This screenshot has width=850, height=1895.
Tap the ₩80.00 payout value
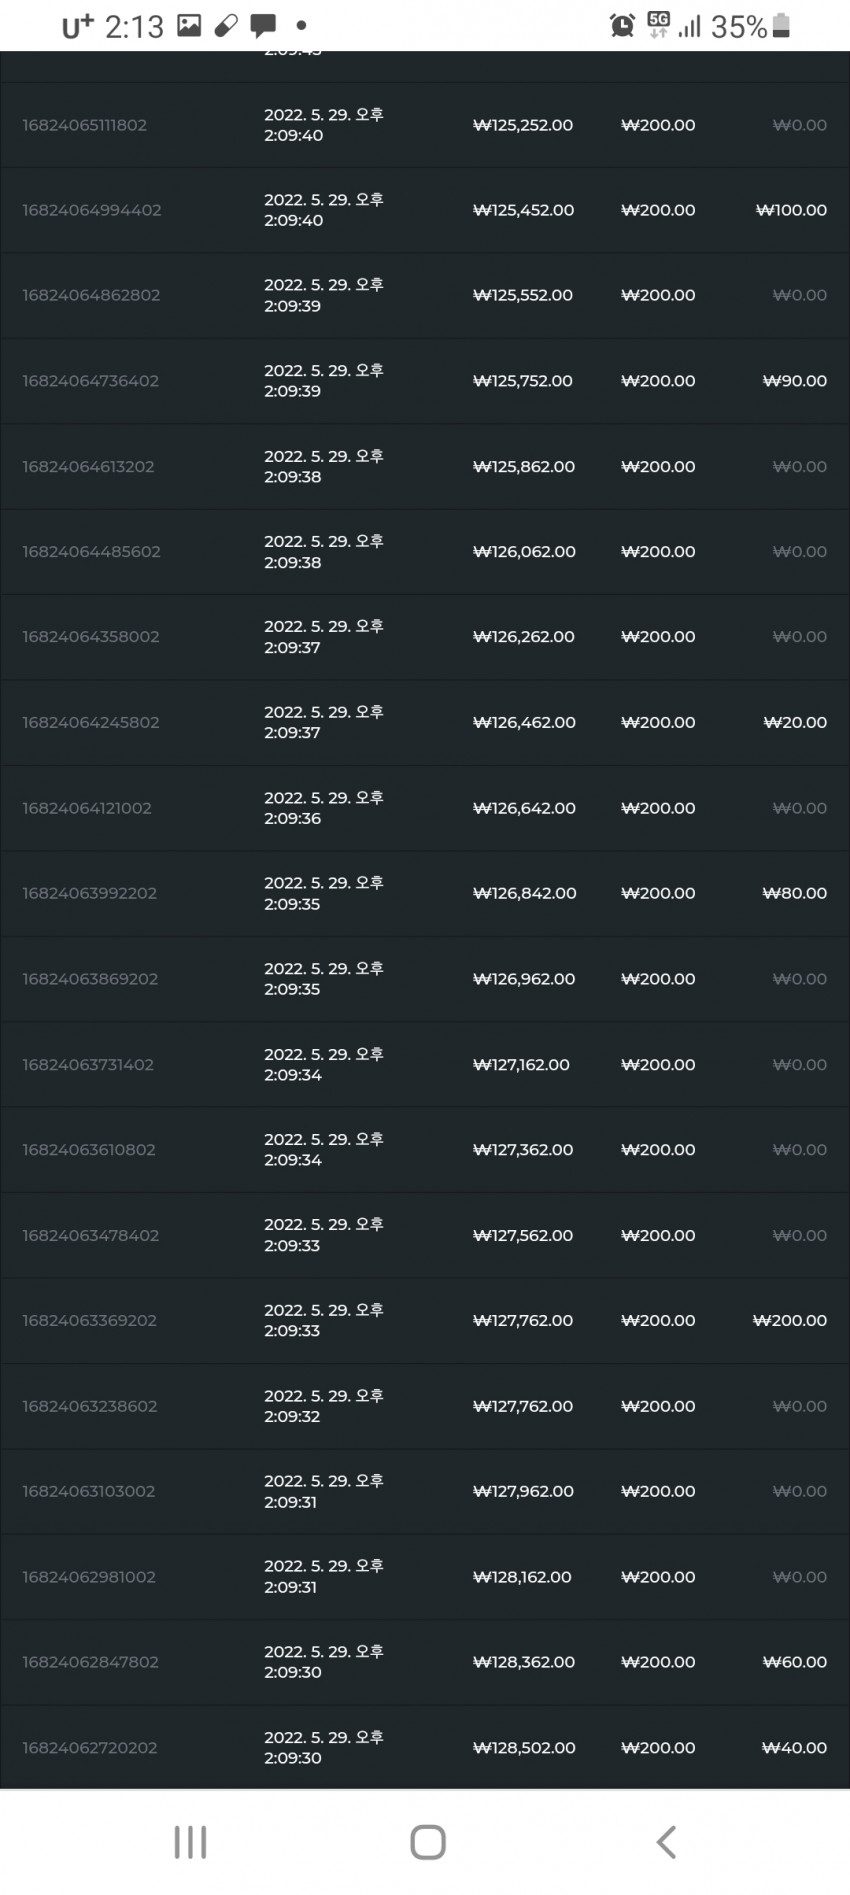pyautogui.click(x=795, y=893)
